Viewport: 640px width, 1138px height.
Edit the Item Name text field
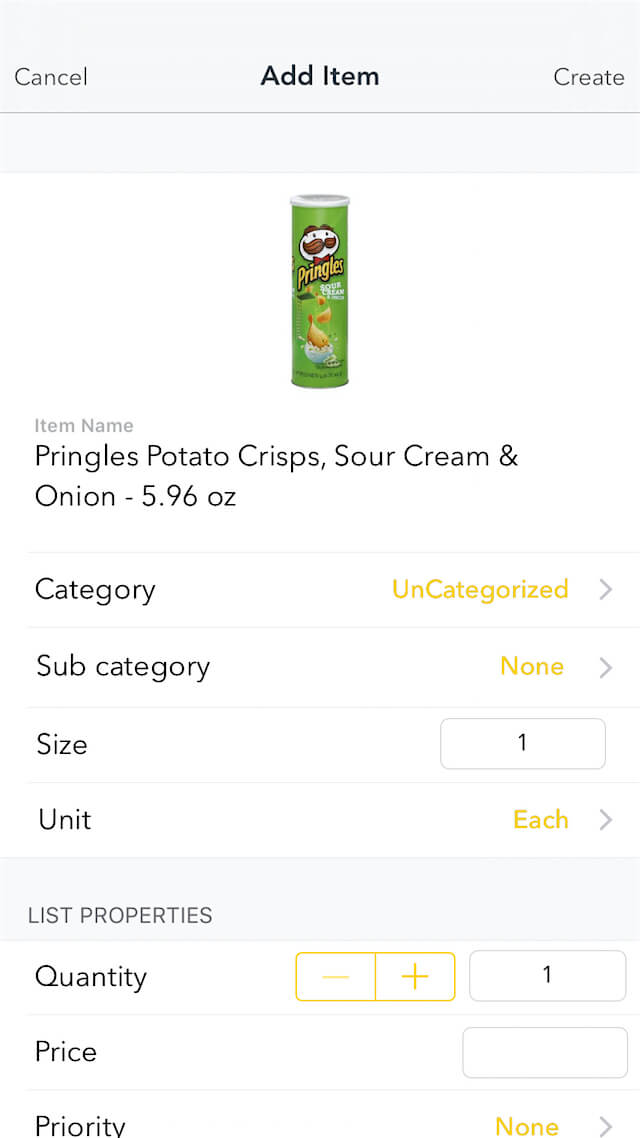[277, 476]
